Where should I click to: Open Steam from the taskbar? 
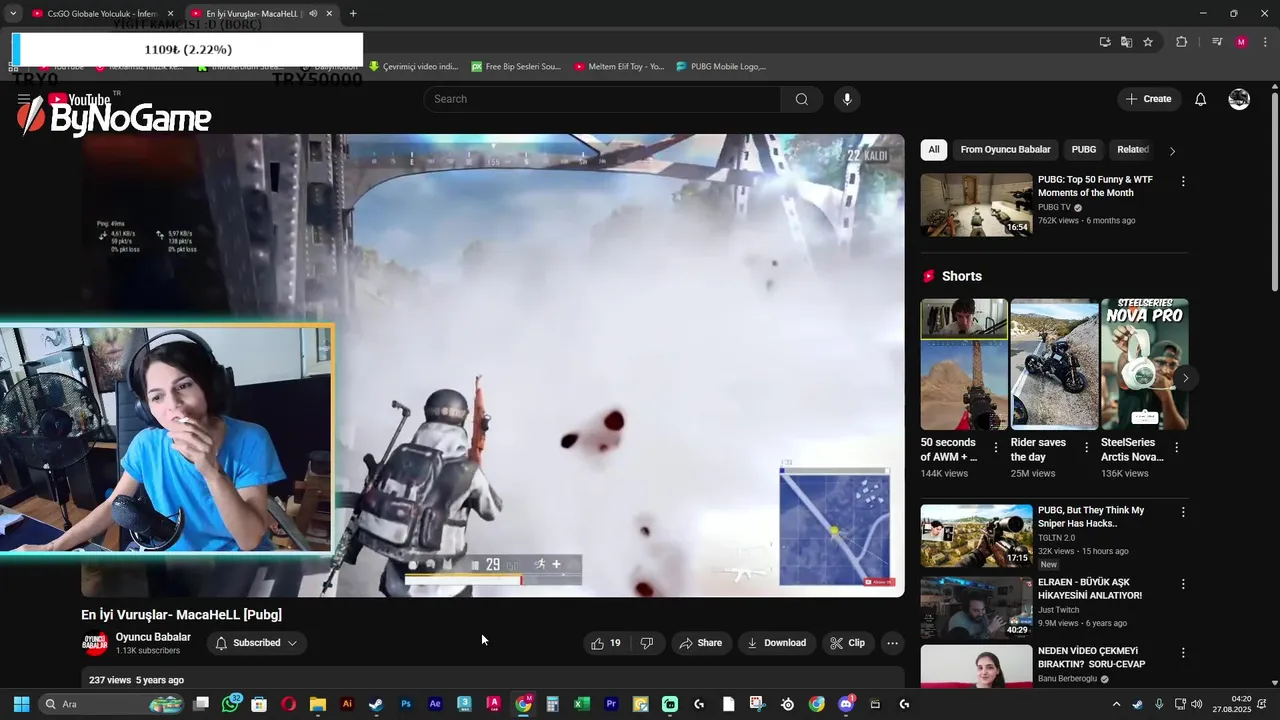(x=376, y=704)
